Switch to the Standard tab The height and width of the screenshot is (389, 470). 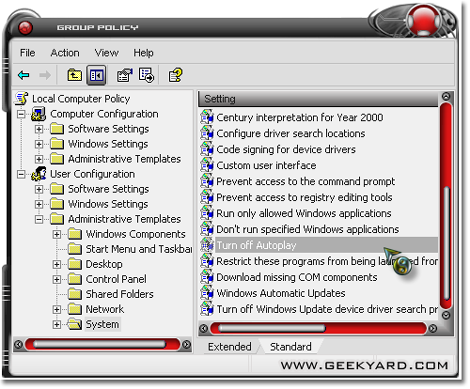pos(291,347)
